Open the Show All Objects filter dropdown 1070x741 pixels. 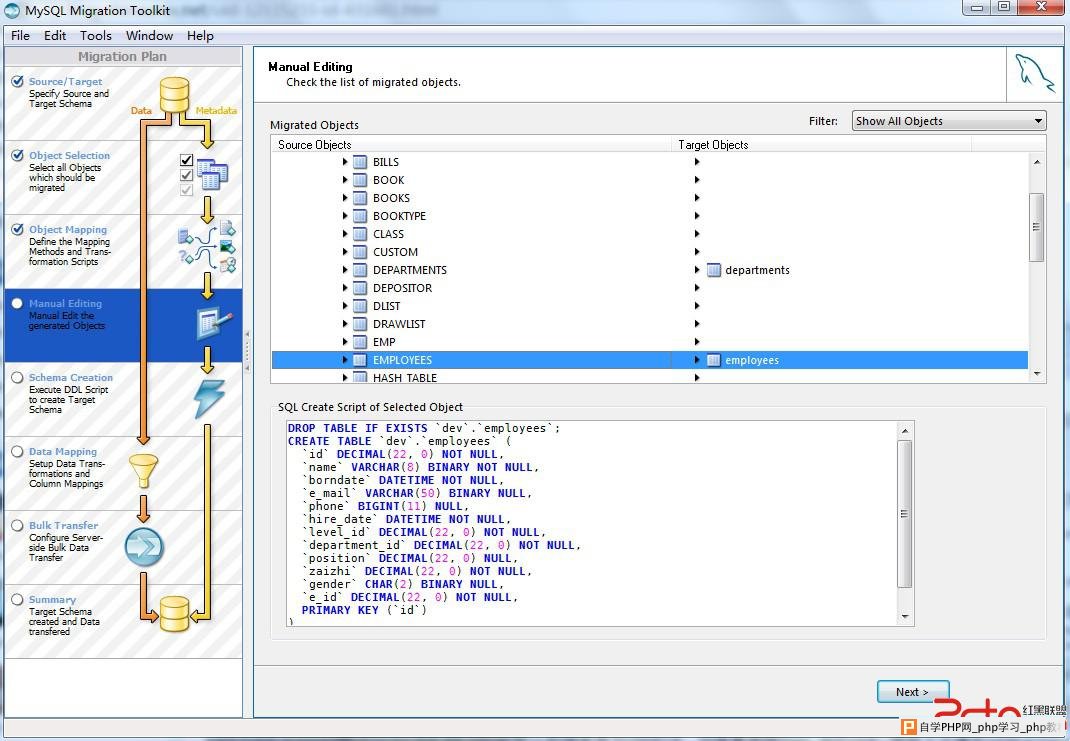[x=949, y=121]
